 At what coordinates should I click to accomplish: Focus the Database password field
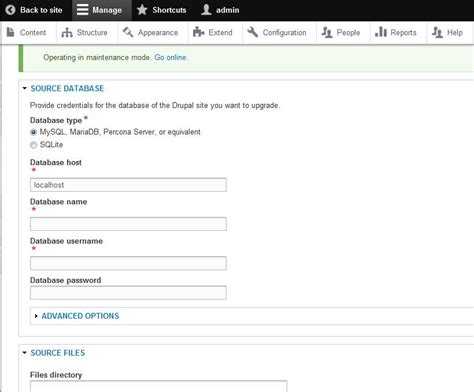click(128, 293)
